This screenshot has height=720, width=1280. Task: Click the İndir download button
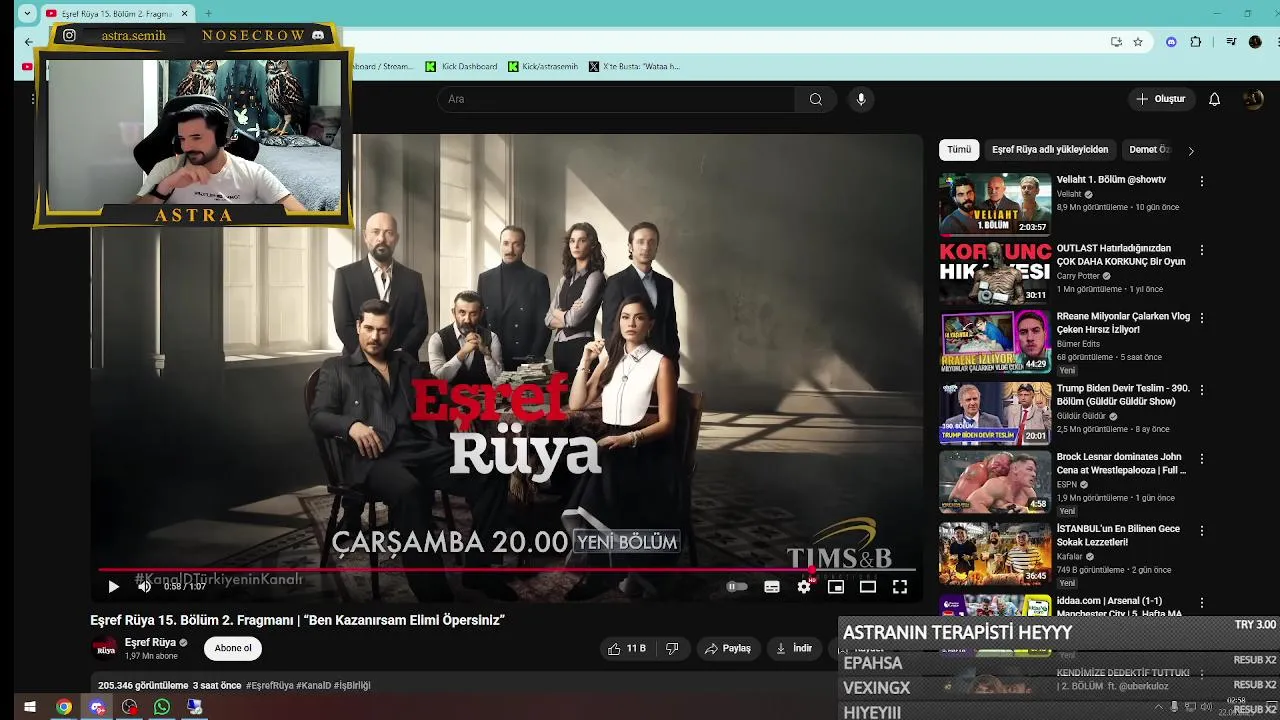coord(794,648)
